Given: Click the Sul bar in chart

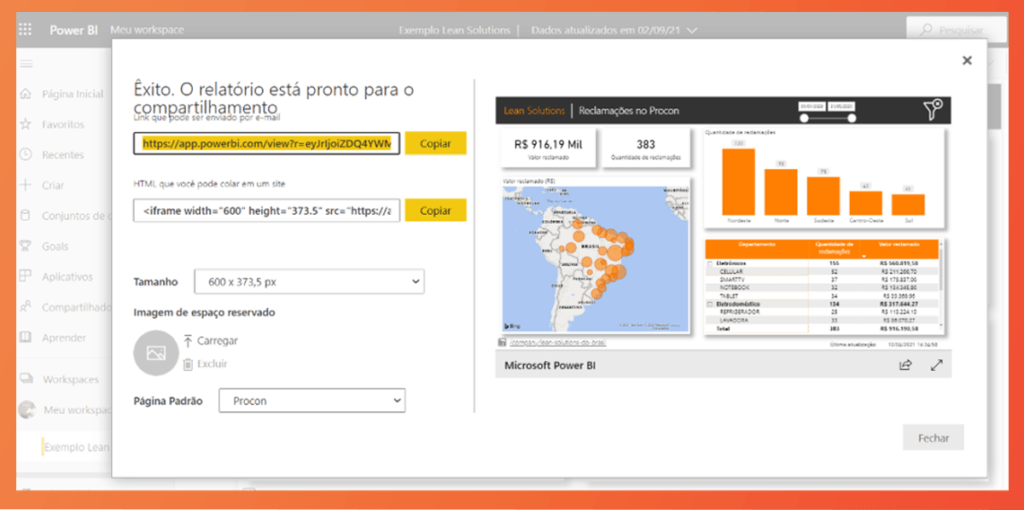Looking at the screenshot, I should point(908,205).
